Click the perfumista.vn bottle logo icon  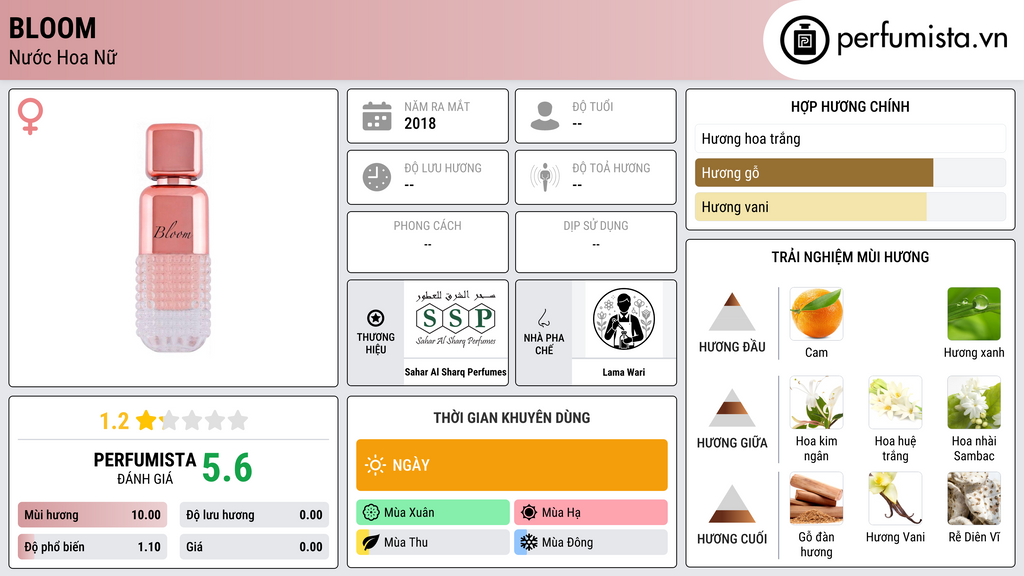[x=804, y=40]
